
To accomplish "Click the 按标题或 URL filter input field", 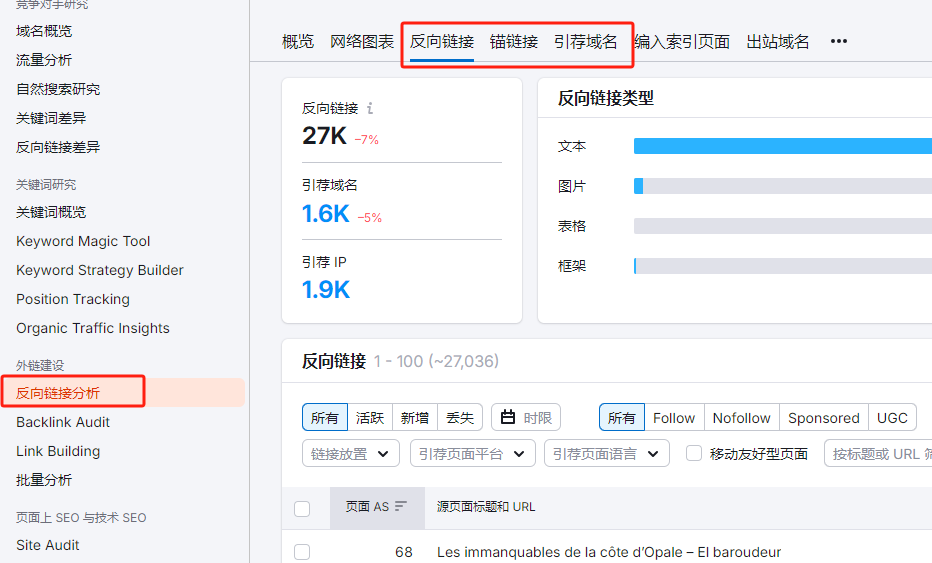I will coord(879,454).
